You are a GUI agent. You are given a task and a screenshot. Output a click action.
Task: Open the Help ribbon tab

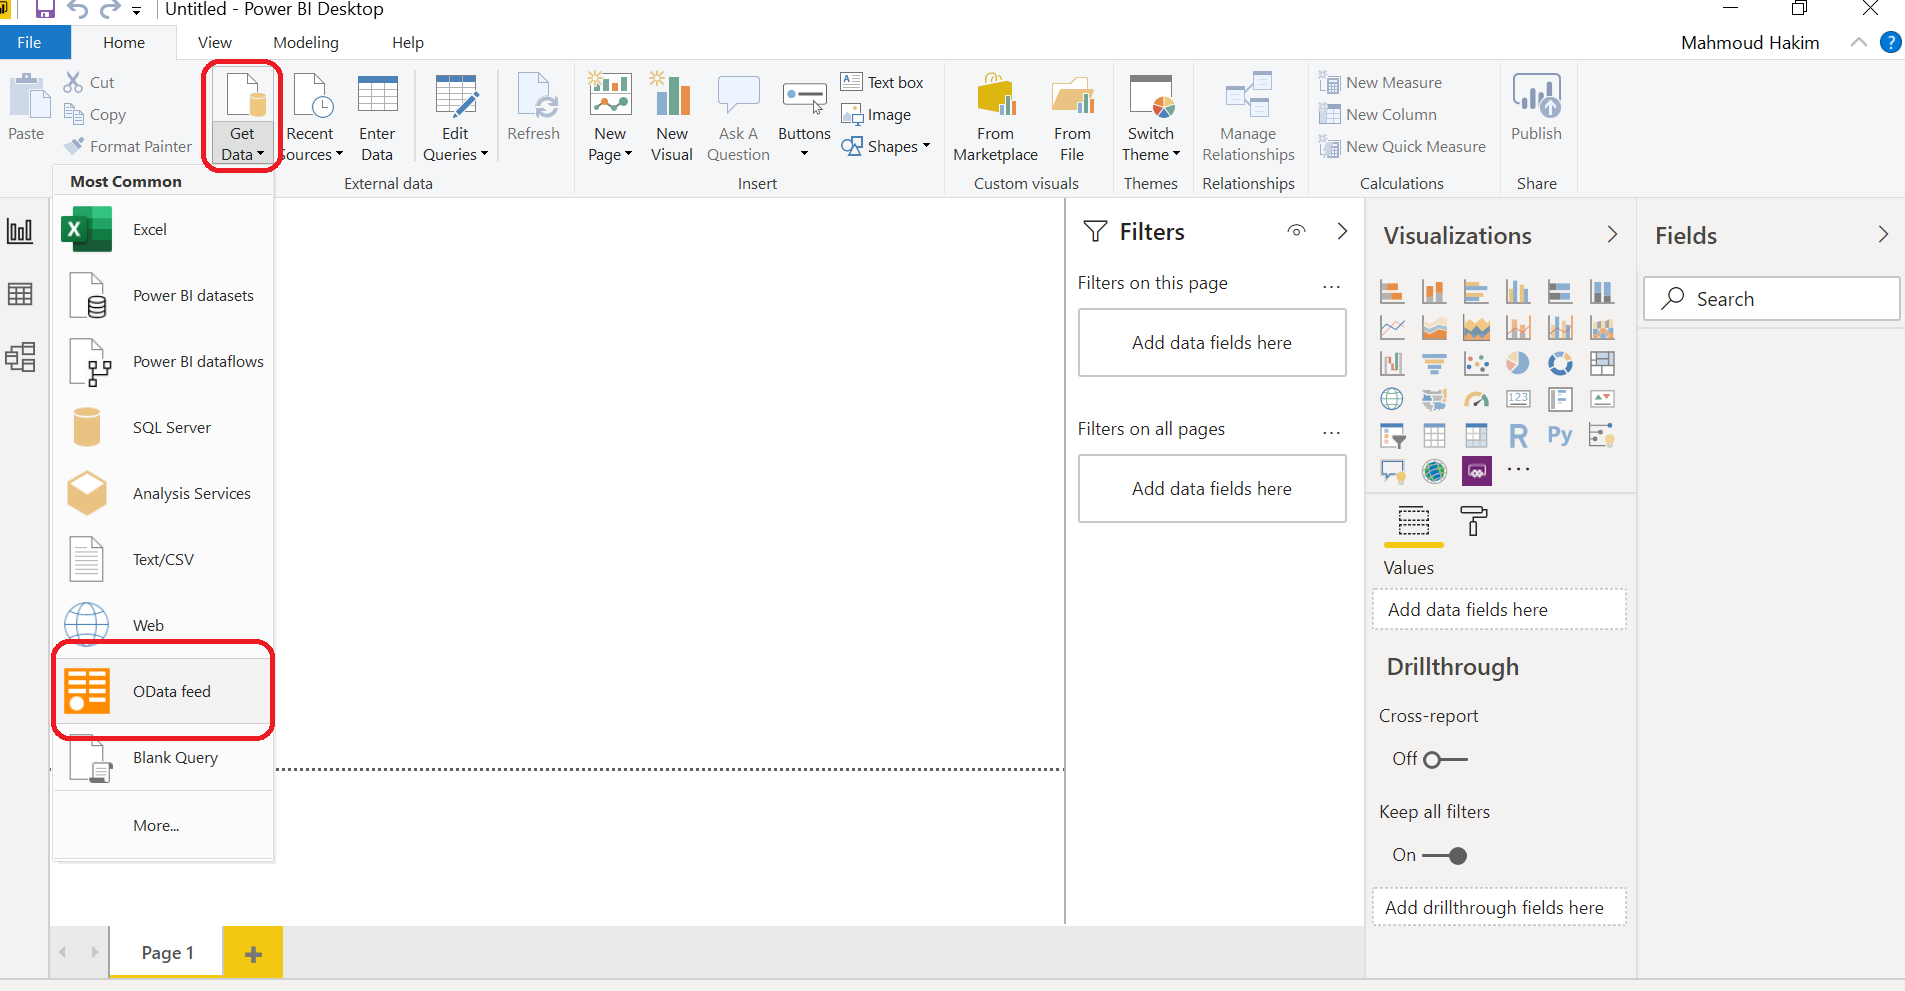pos(408,42)
